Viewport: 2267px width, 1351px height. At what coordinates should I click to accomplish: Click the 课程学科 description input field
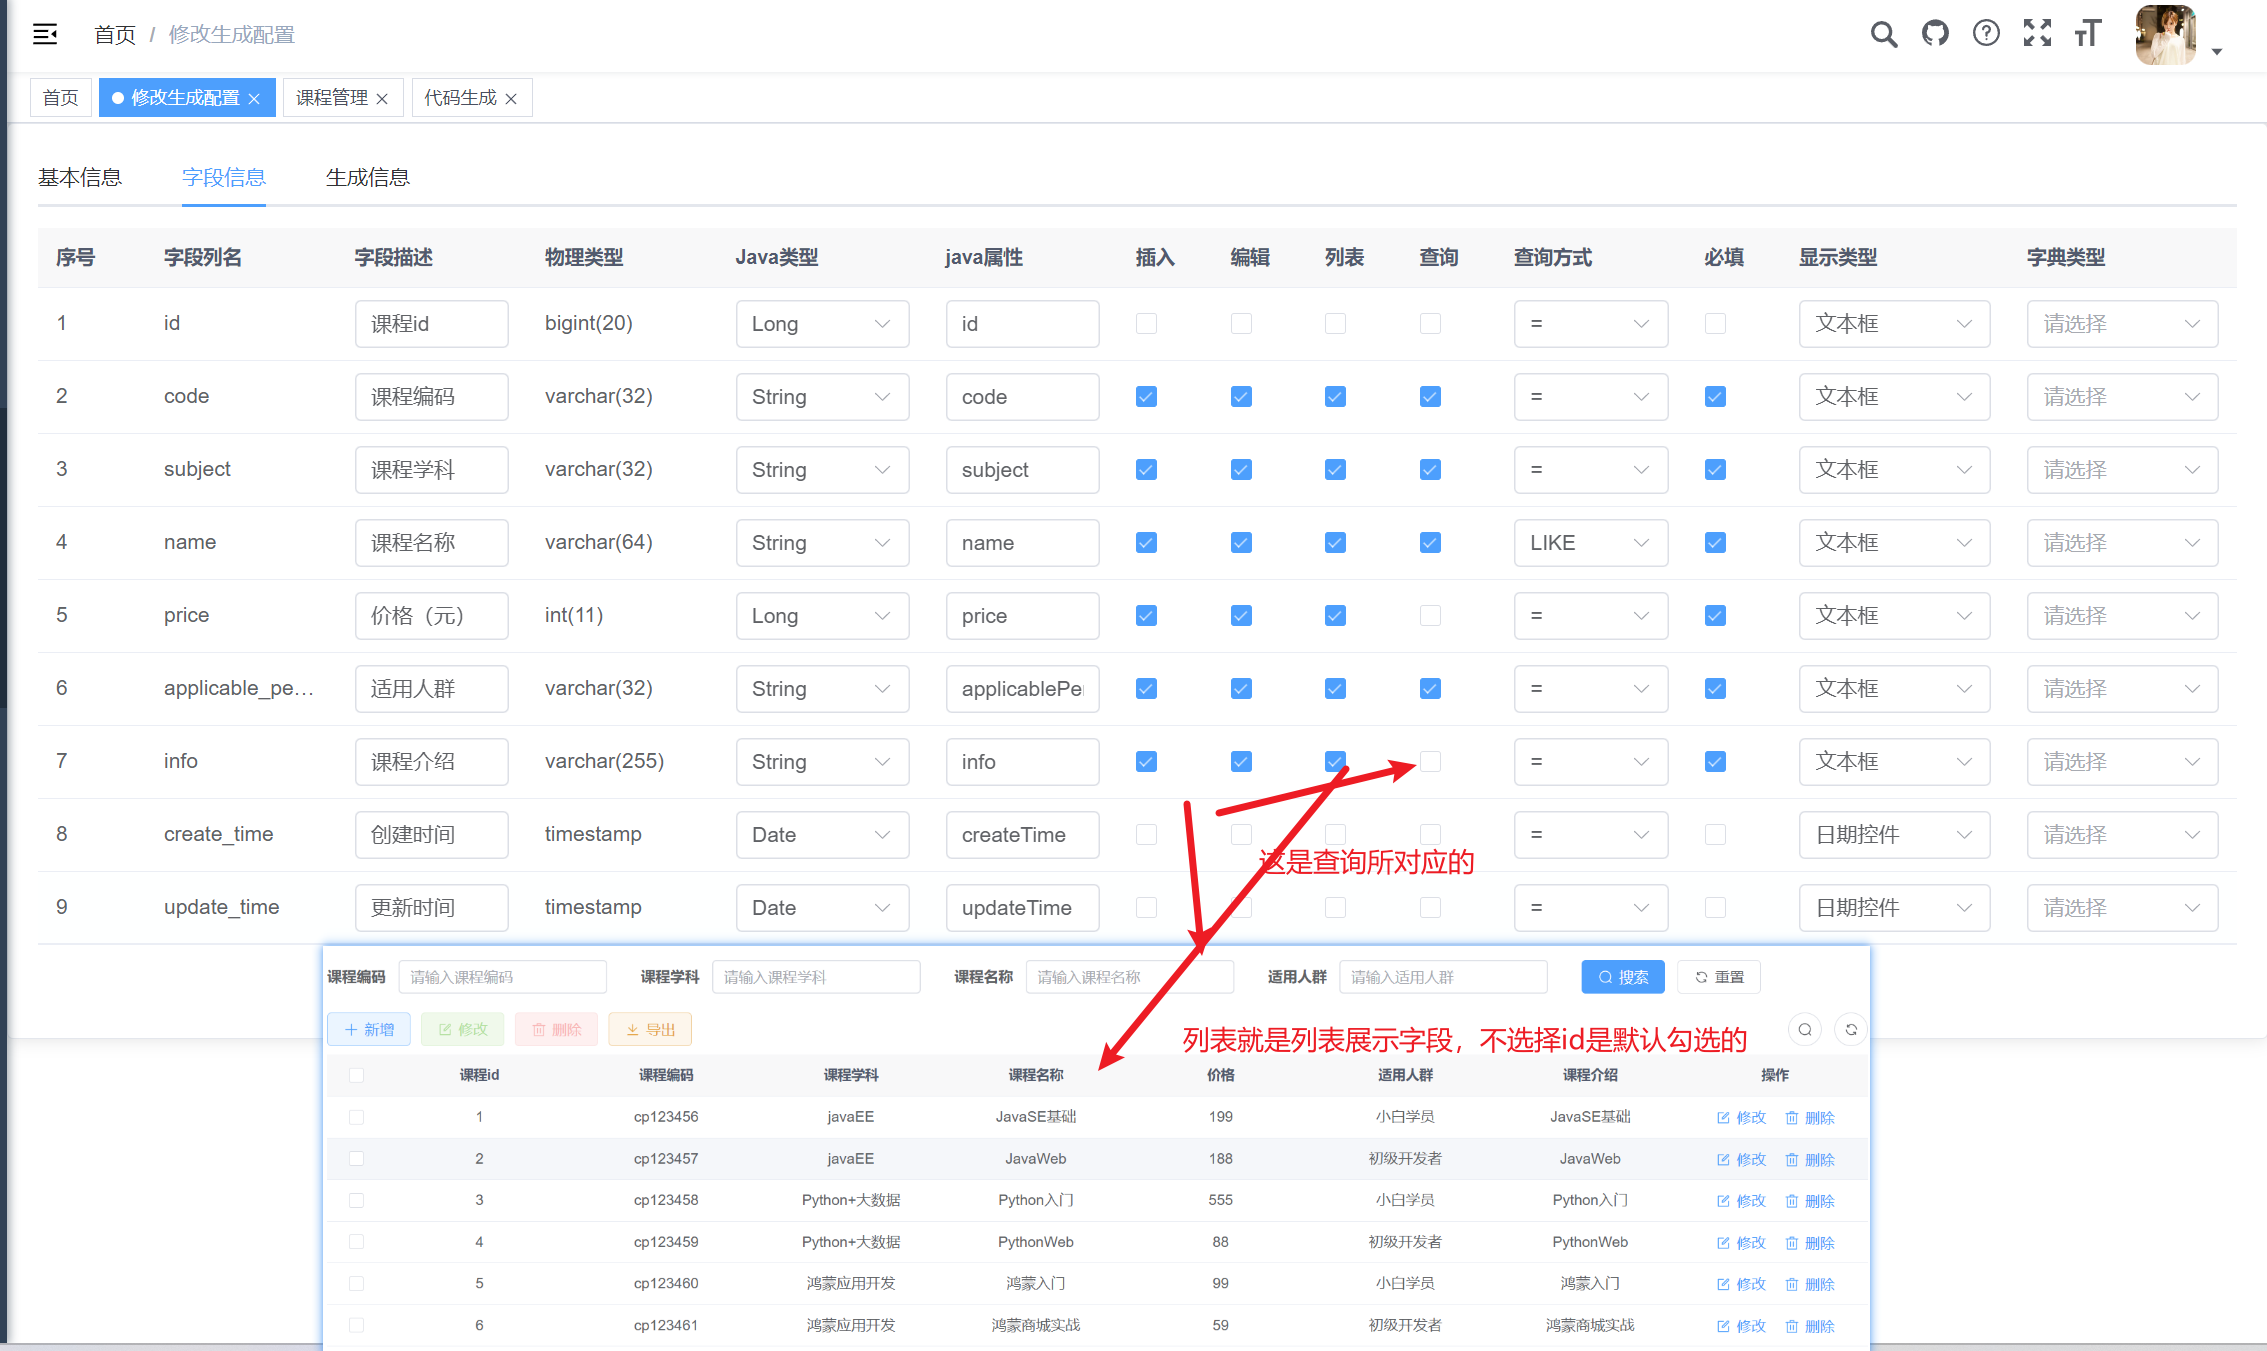click(x=431, y=470)
